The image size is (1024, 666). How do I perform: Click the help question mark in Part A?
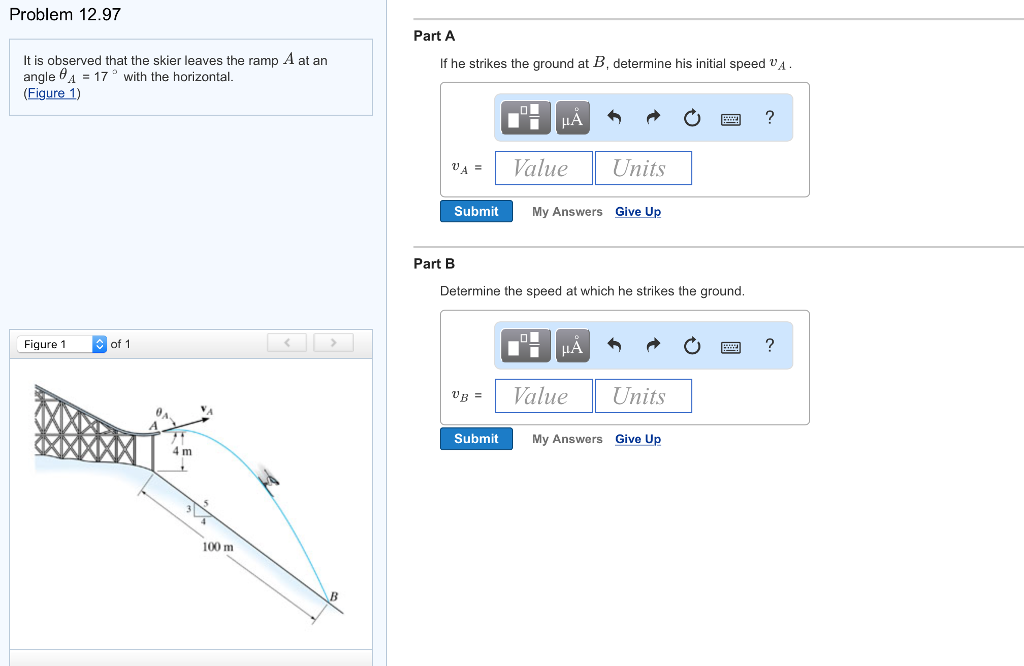pos(768,117)
